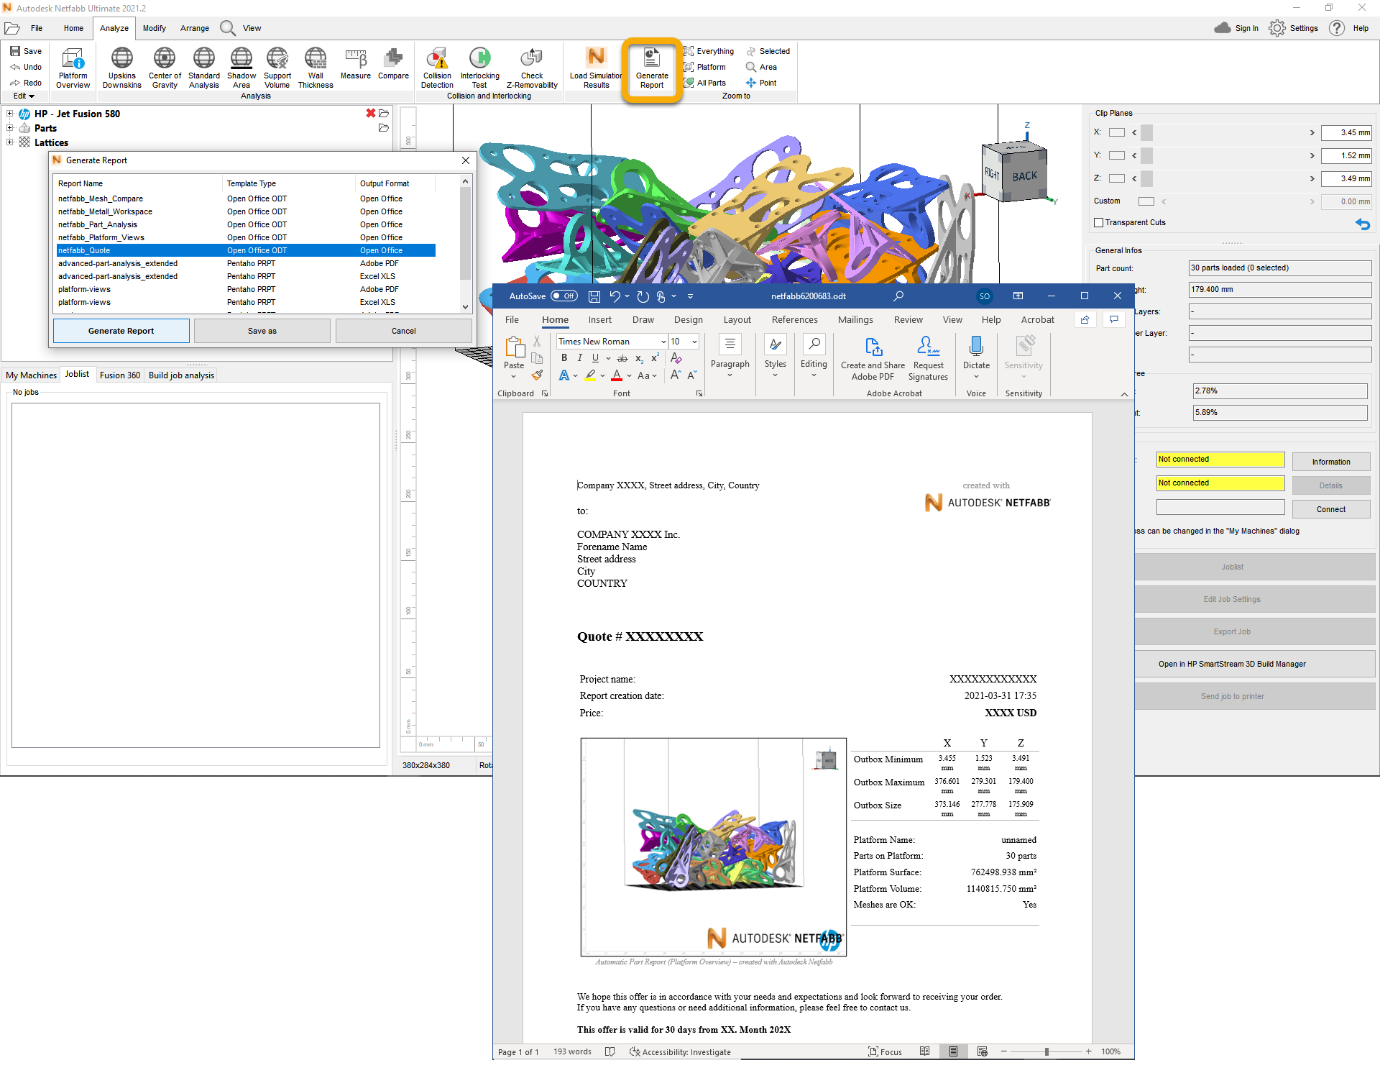
Task: Remove HP Jet Fusion 580 with red X
Action: click(371, 114)
